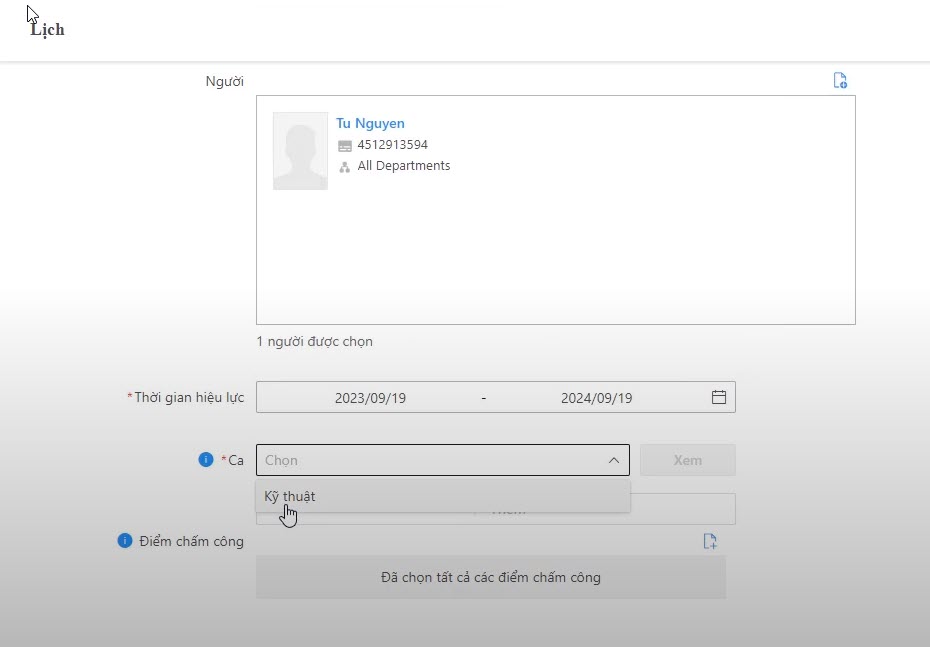This screenshot has height=647, width=930.
Task: Click the Ca combo box showing Chọn
Action: pos(430,460)
